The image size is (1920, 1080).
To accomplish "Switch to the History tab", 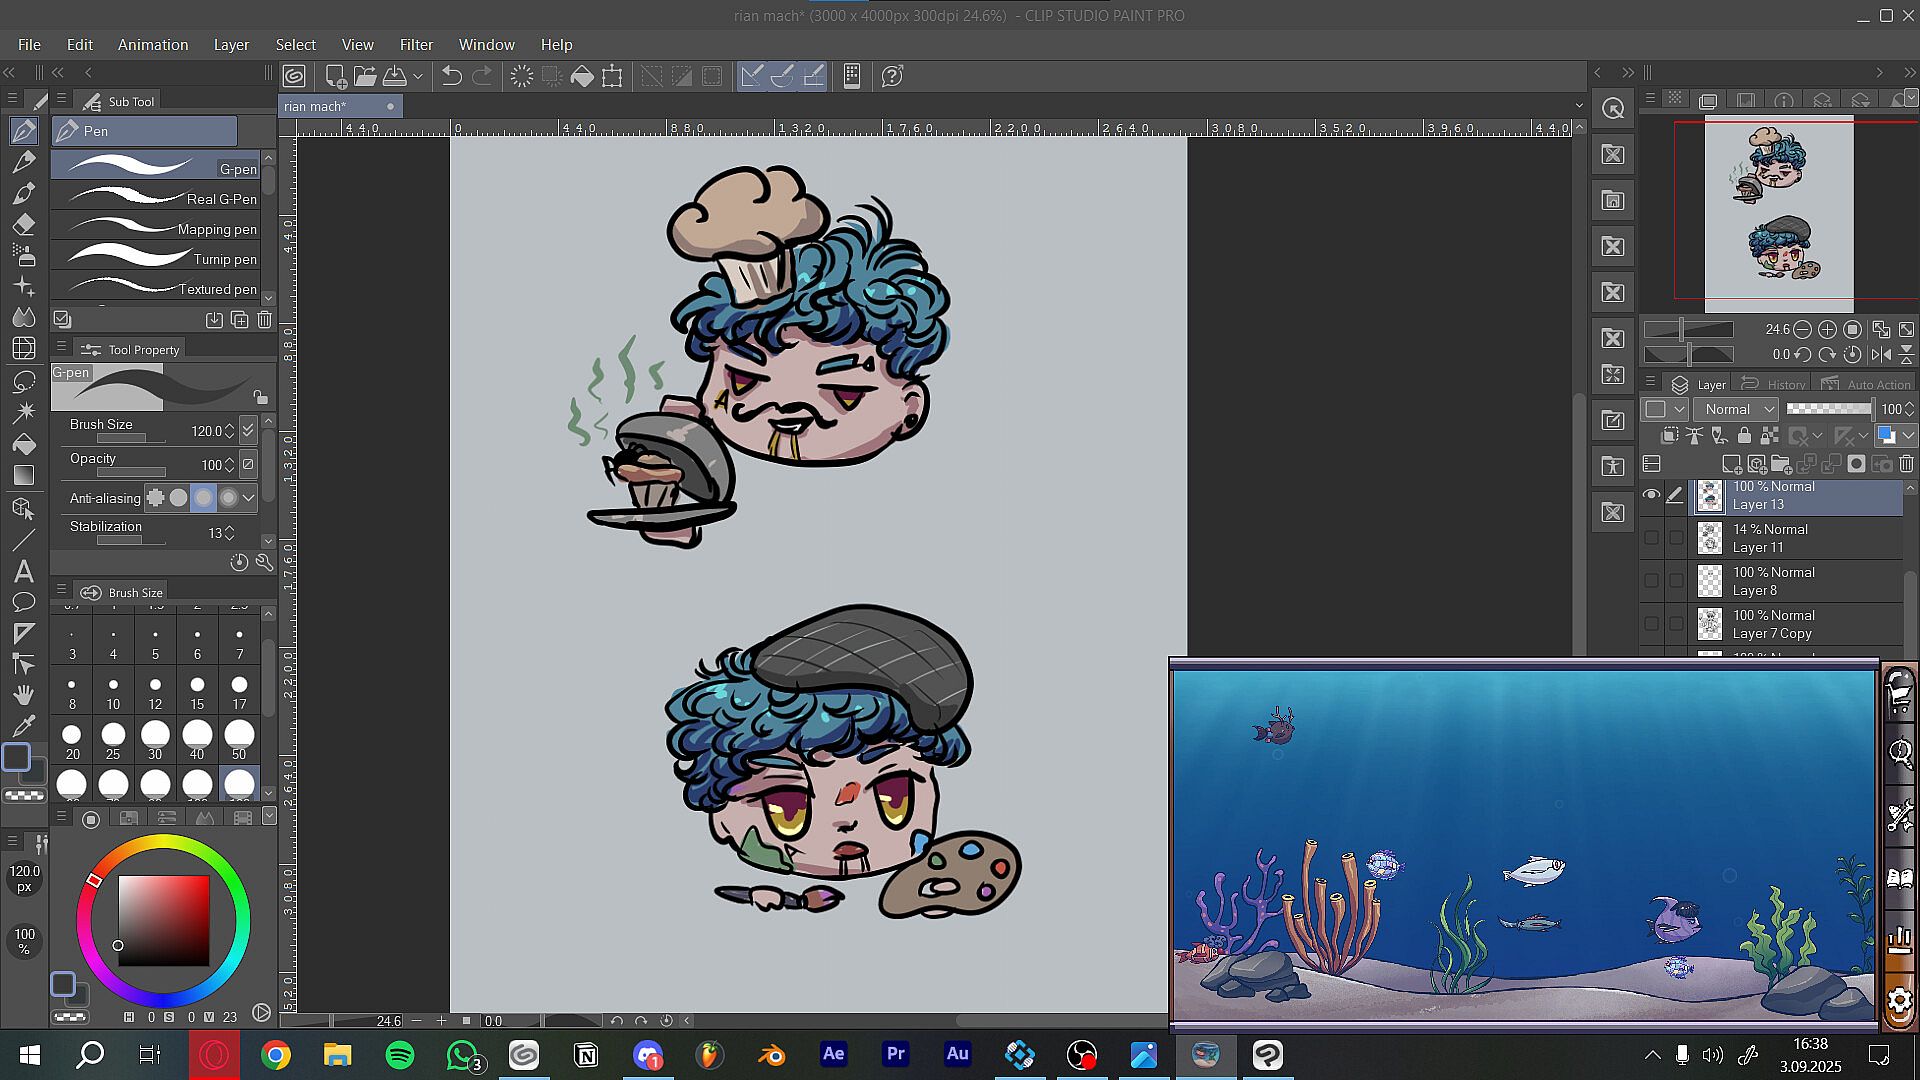I will point(1784,384).
